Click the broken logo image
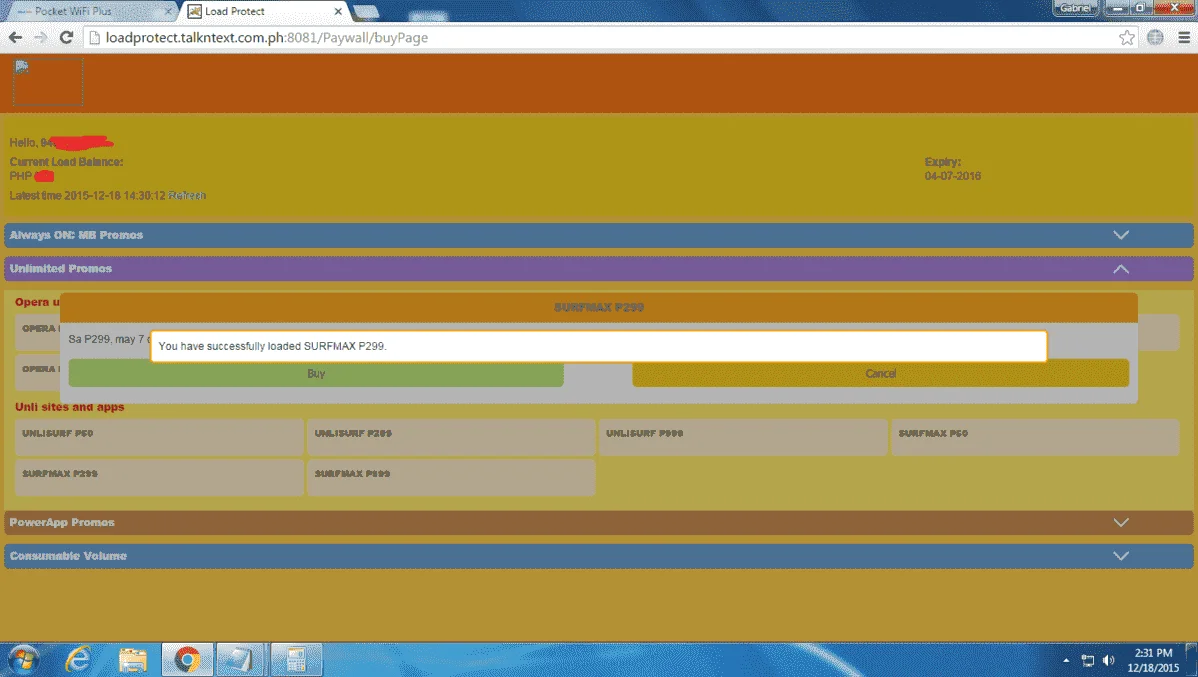Viewport: 1198px width, 677px height. [47, 82]
